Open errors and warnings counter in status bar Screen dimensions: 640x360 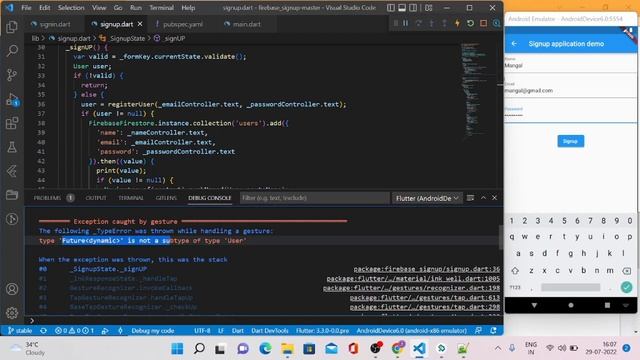click(74, 331)
